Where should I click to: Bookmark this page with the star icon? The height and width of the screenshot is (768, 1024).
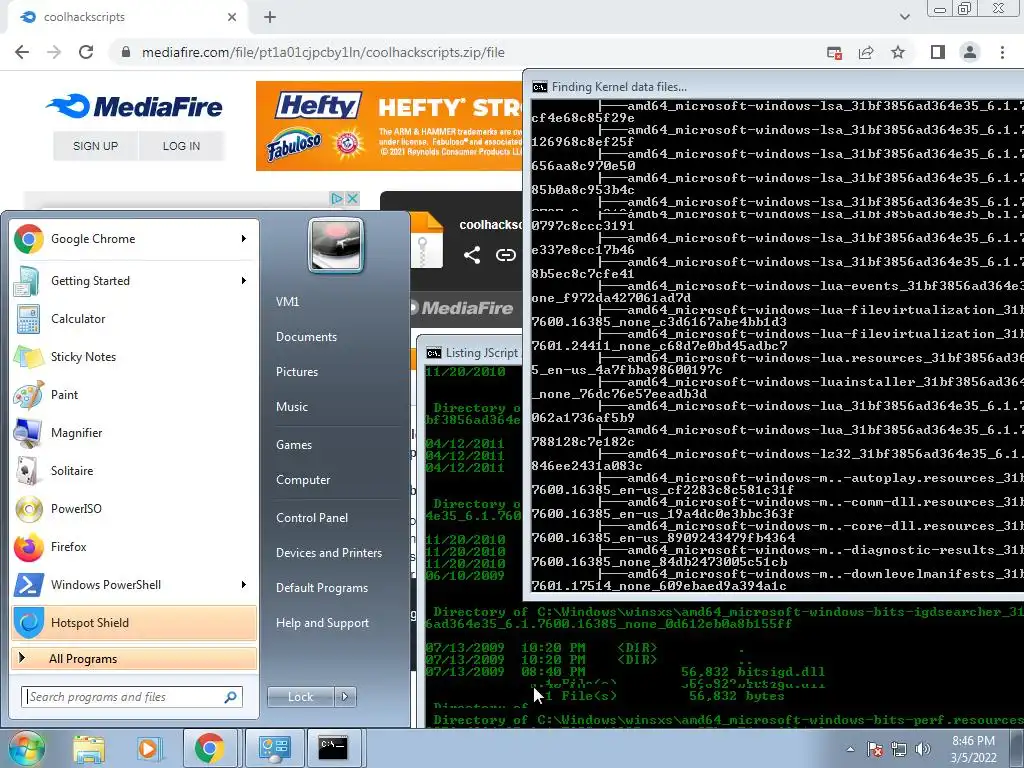(x=899, y=52)
